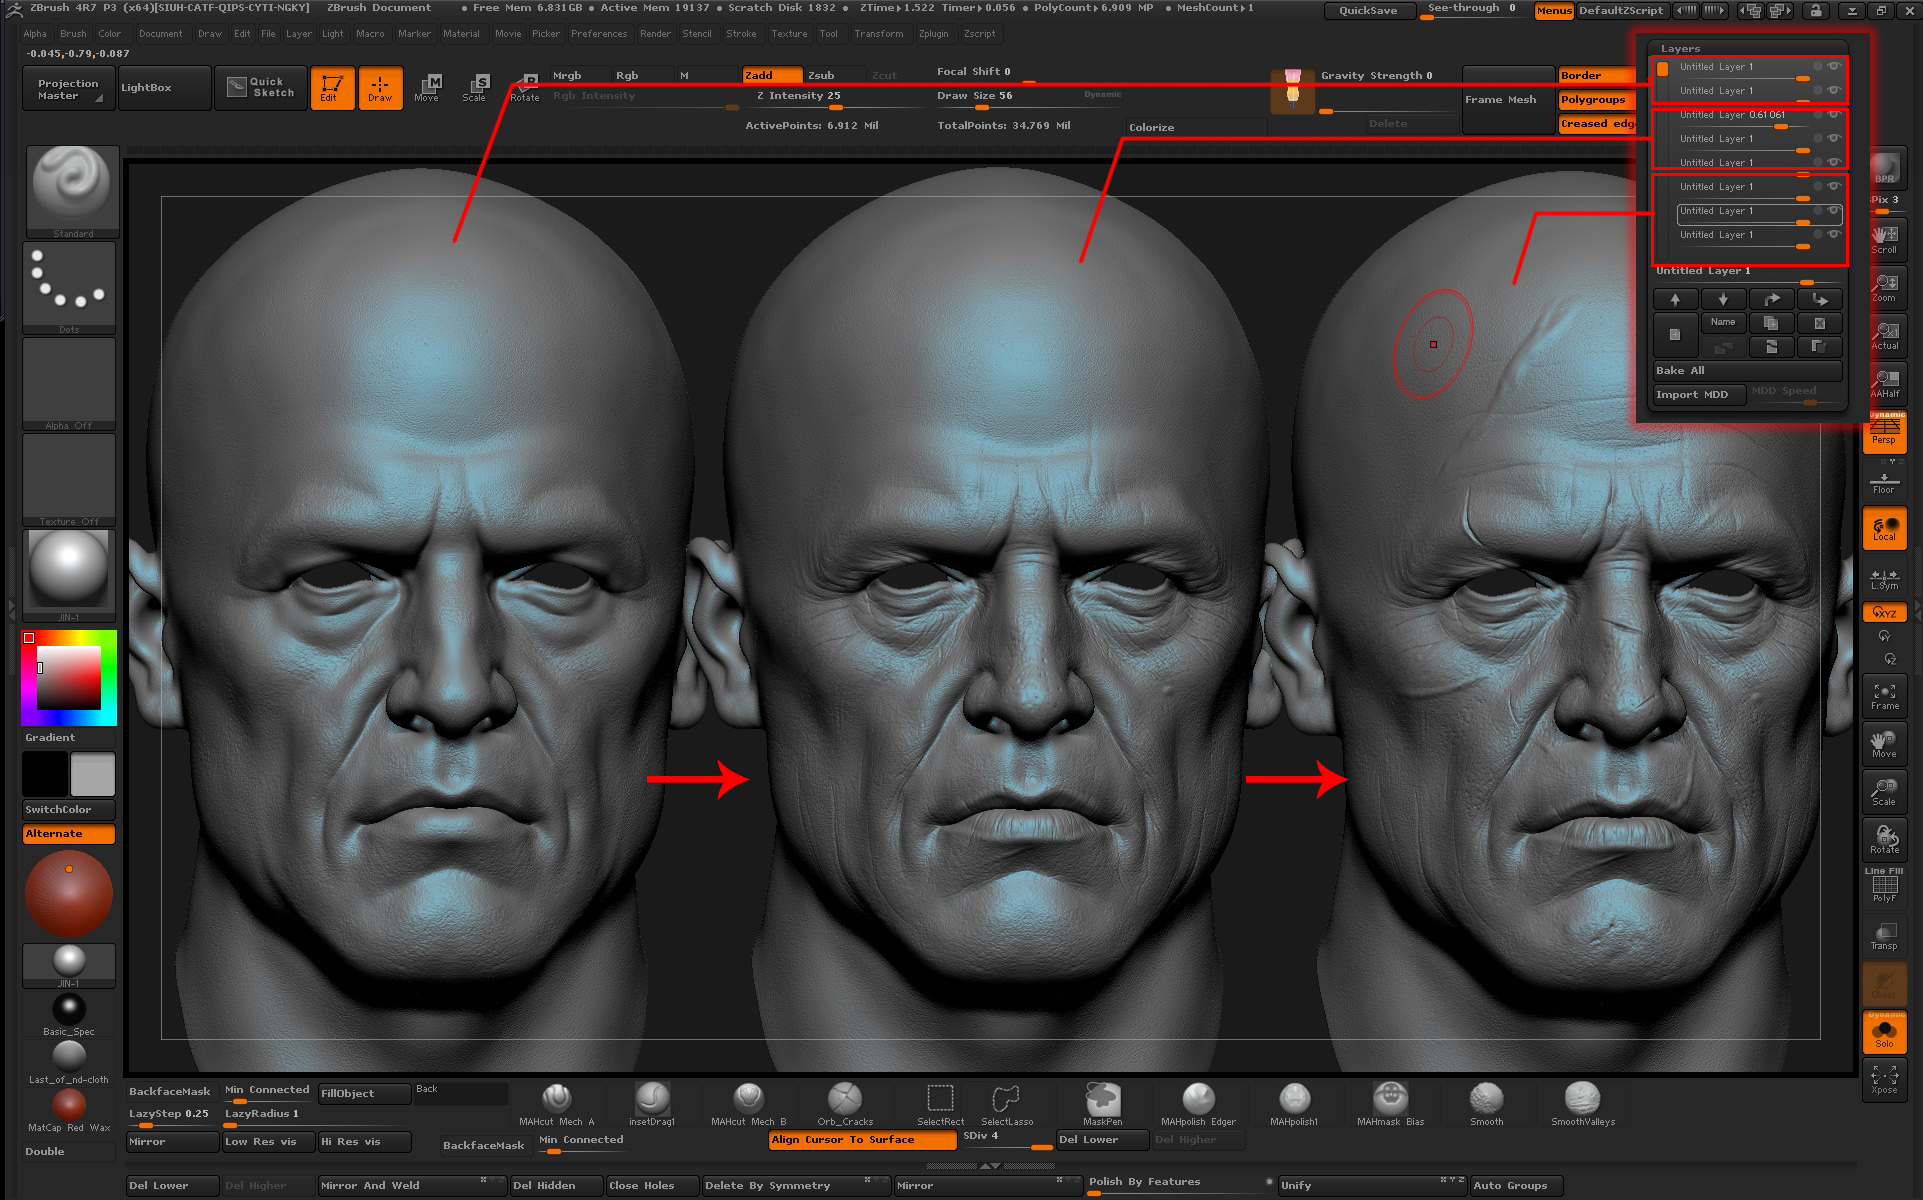
Task: Select the MAHcut Mech A brush
Action: (x=557, y=1104)
